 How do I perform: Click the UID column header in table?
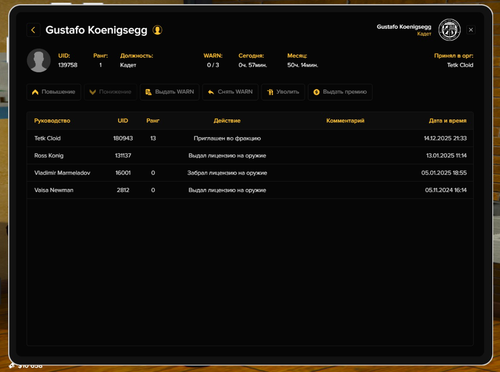click(123, 121)
